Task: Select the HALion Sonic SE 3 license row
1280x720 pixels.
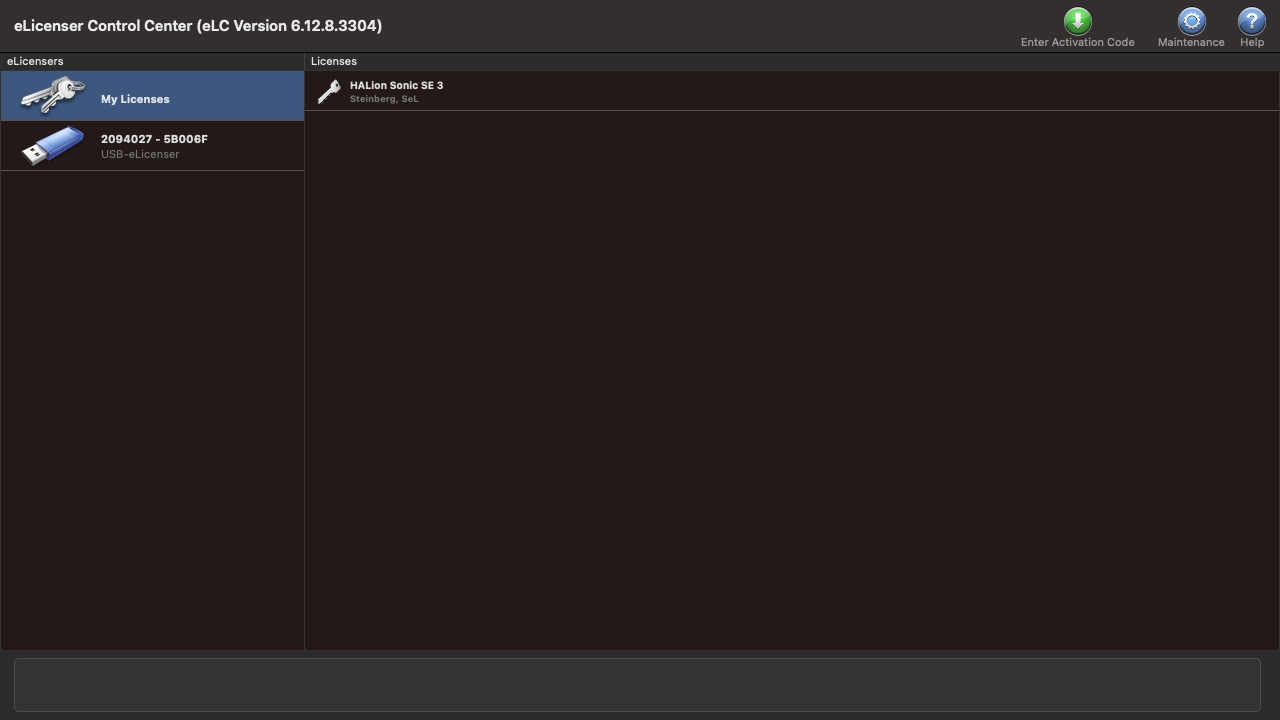Action: point(792,91)
